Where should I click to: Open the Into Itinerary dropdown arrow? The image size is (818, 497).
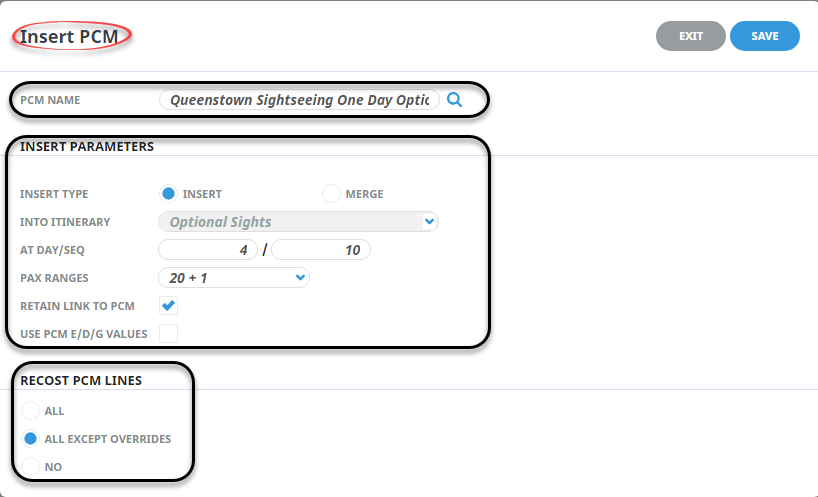429,222
